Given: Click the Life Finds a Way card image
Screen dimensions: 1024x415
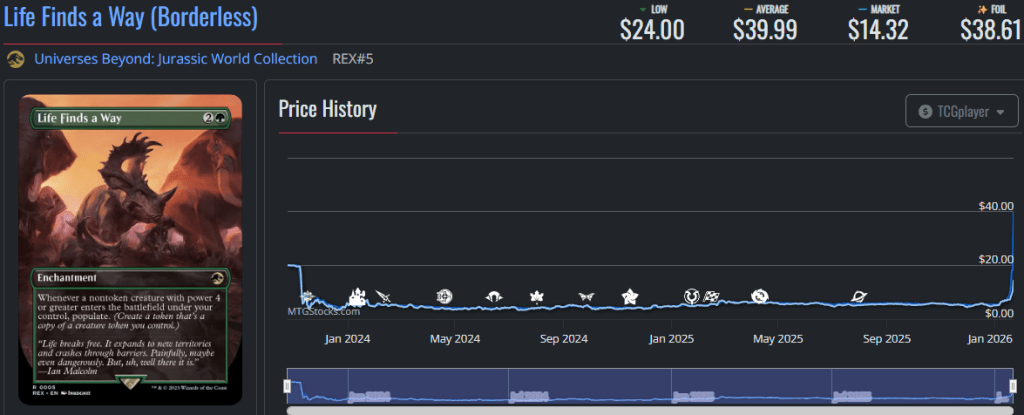Looking at the screenshot, I should pos(130,250).
